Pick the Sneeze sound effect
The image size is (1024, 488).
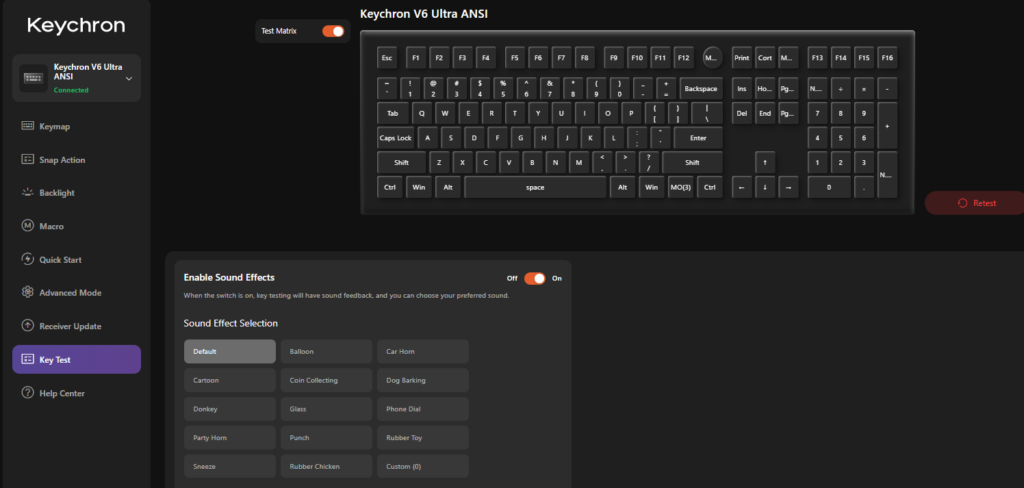(230, 466)
